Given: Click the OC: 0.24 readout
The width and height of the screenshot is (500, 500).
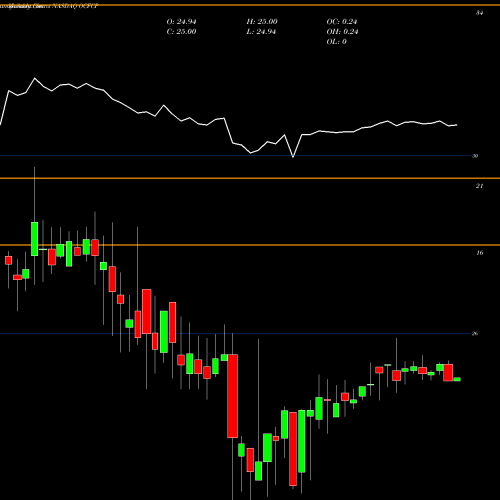Looking at the screenshot, I should (342, 22).
